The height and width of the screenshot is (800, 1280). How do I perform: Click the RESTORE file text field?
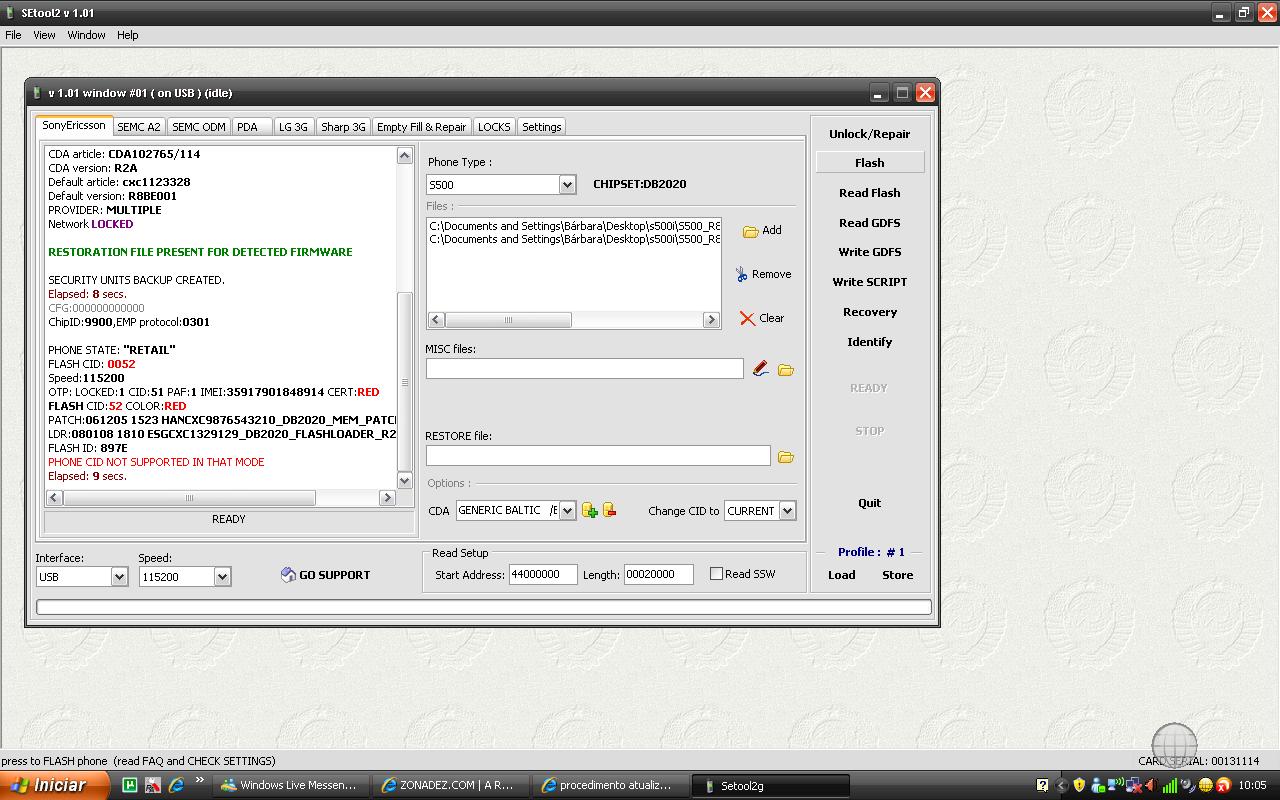click(x=598, y=455)
